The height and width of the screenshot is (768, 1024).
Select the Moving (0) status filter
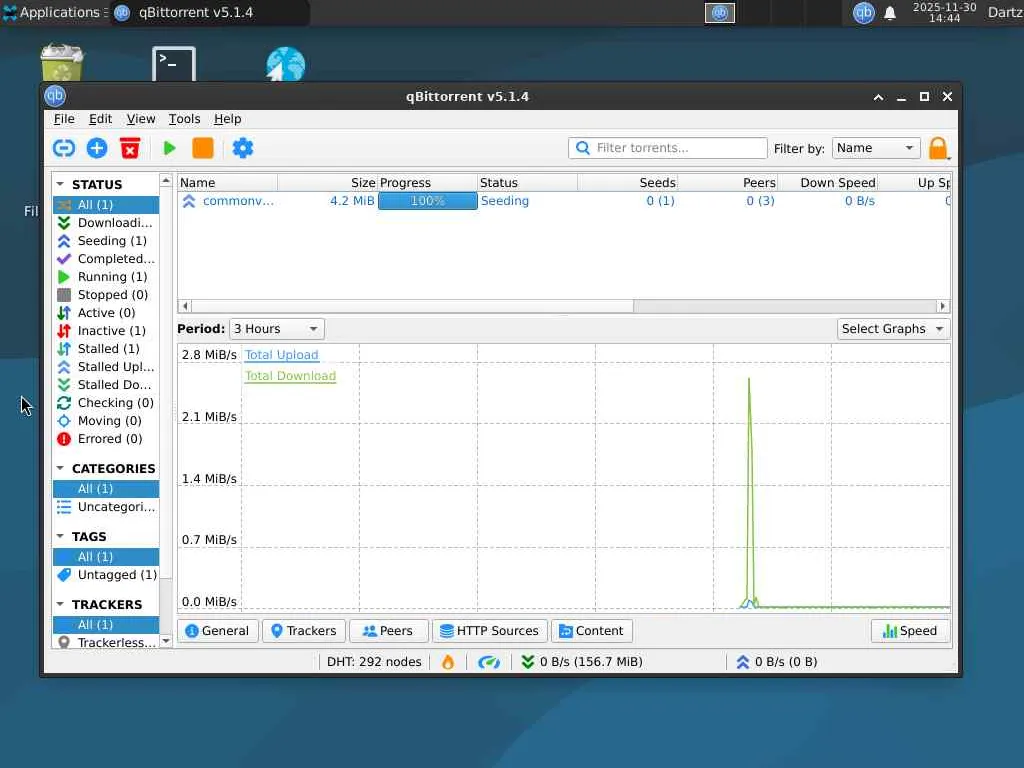click(106, 421)
